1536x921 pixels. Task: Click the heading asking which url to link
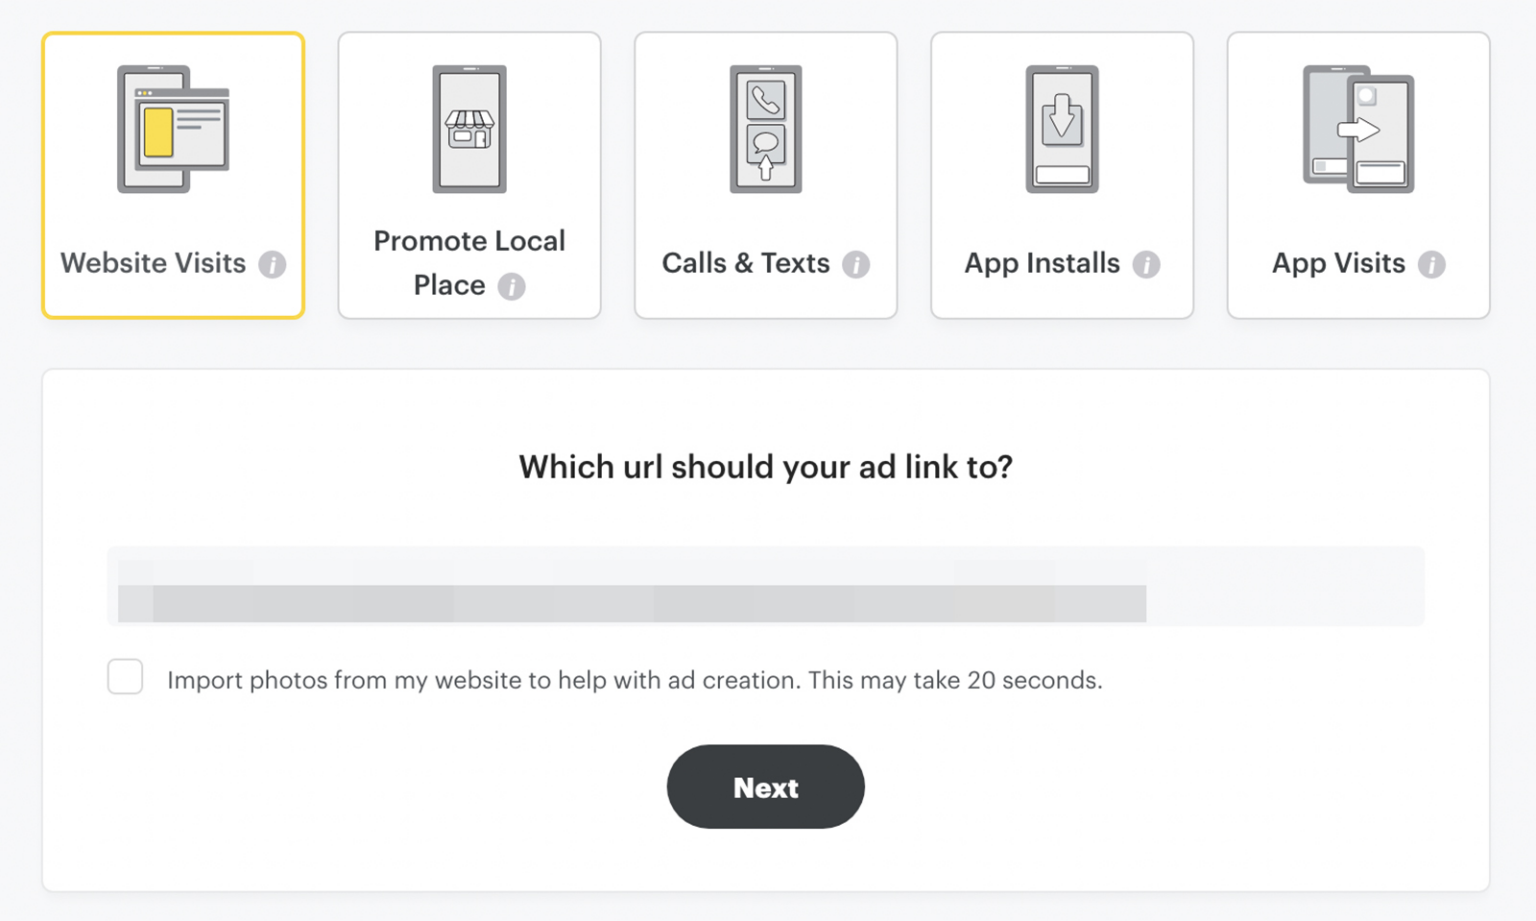click(765, 466)
